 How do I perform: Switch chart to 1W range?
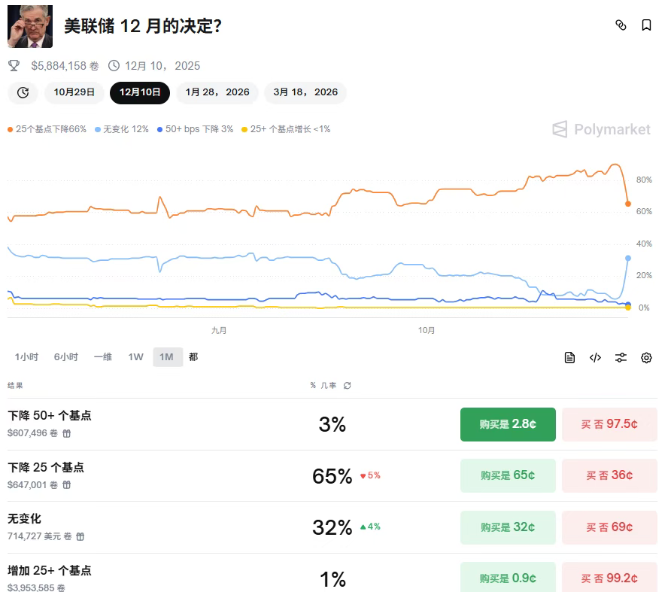[136, 357]
